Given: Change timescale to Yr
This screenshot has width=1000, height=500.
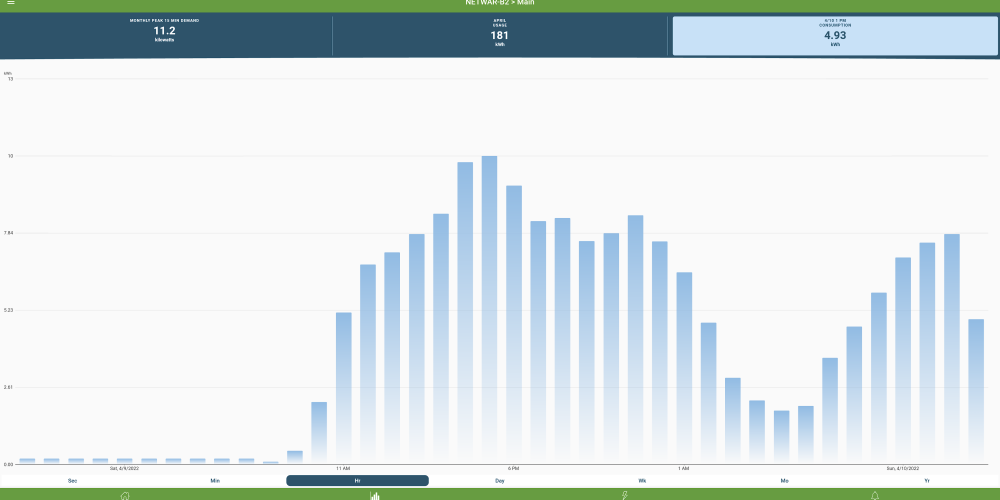Looking at the screenshot, I should (927, 481).
